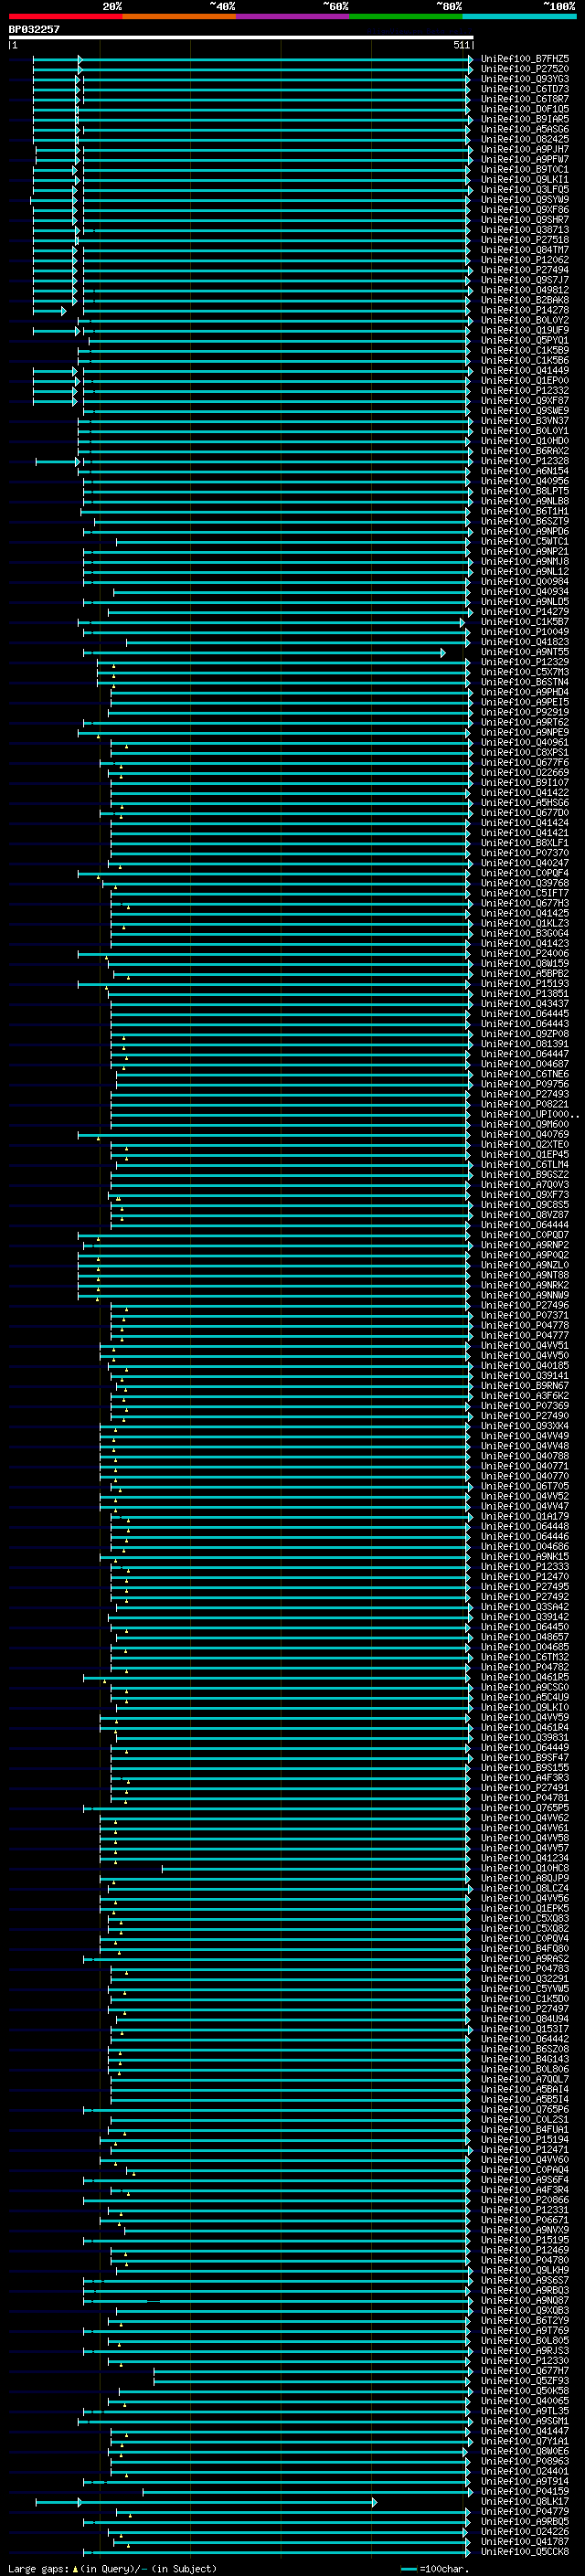Select hit label UniRef100_Q41787
Screen dimensions: 585x2576
525,2541
